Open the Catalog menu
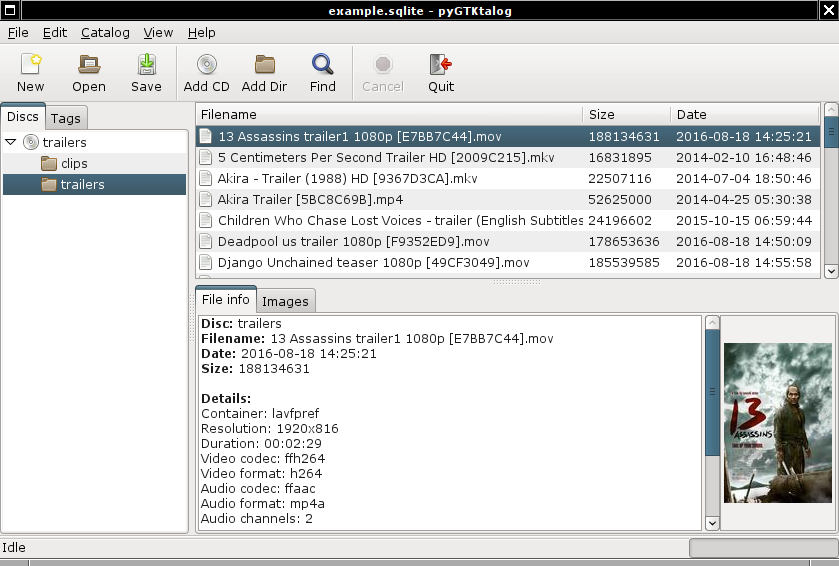This screenshot has width=839, height=566. pyautogui.click(x=105, y=32)
